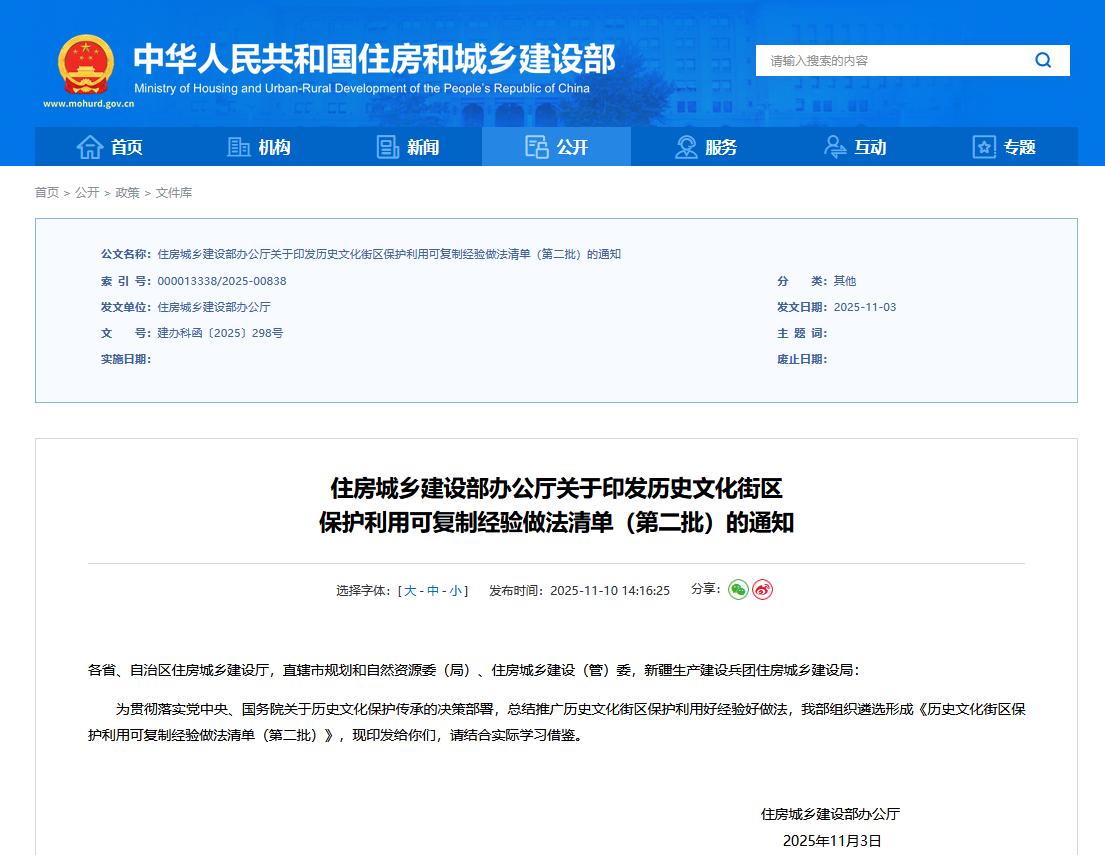Viewport: 1105px width, 855px height.
Task: Switch font size to 中
Action: click(433, 590)
